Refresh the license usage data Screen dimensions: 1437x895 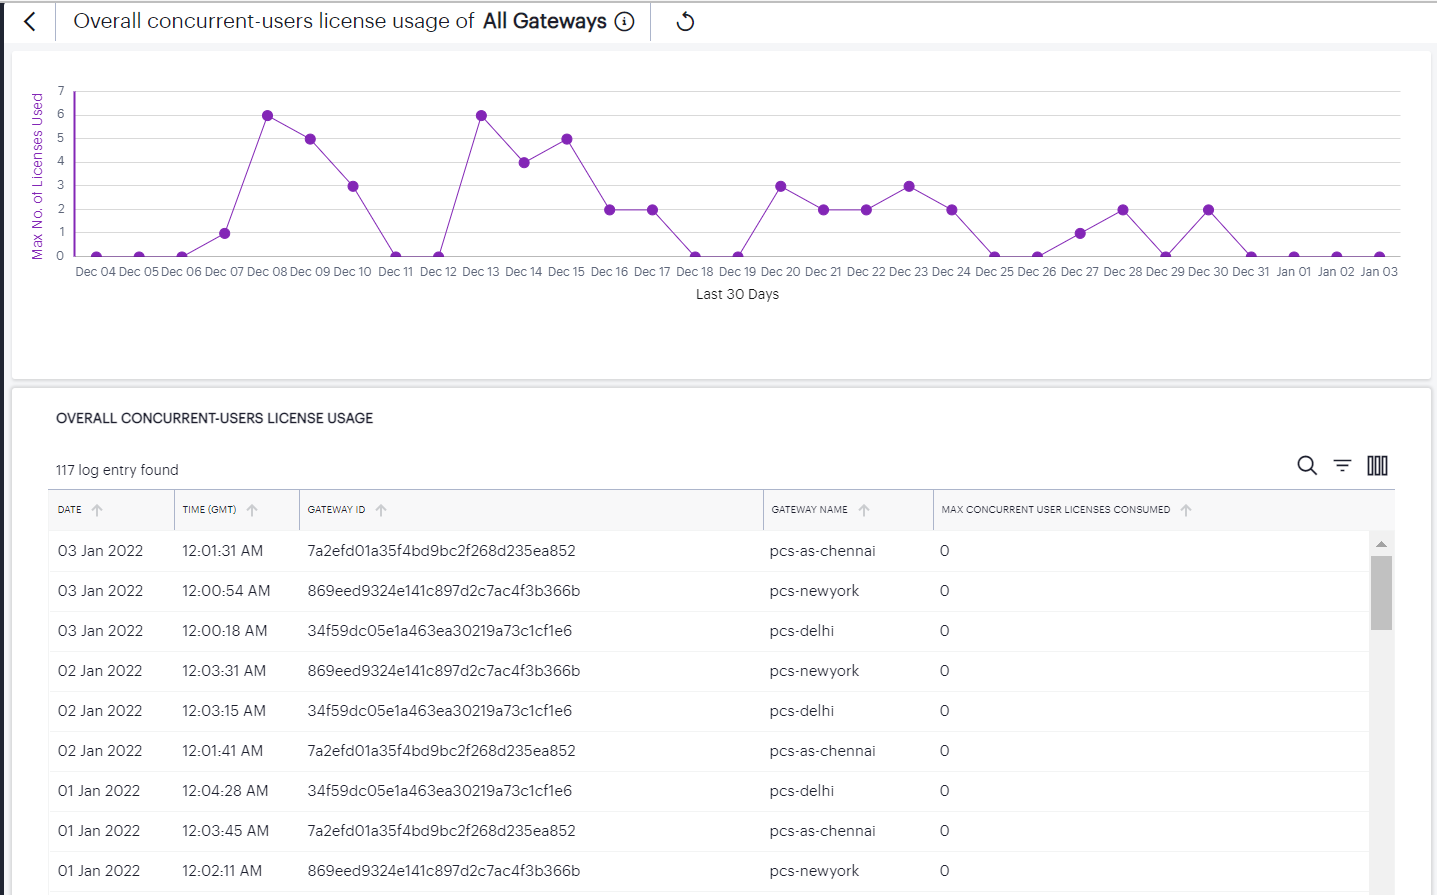(x=684, y=21)
